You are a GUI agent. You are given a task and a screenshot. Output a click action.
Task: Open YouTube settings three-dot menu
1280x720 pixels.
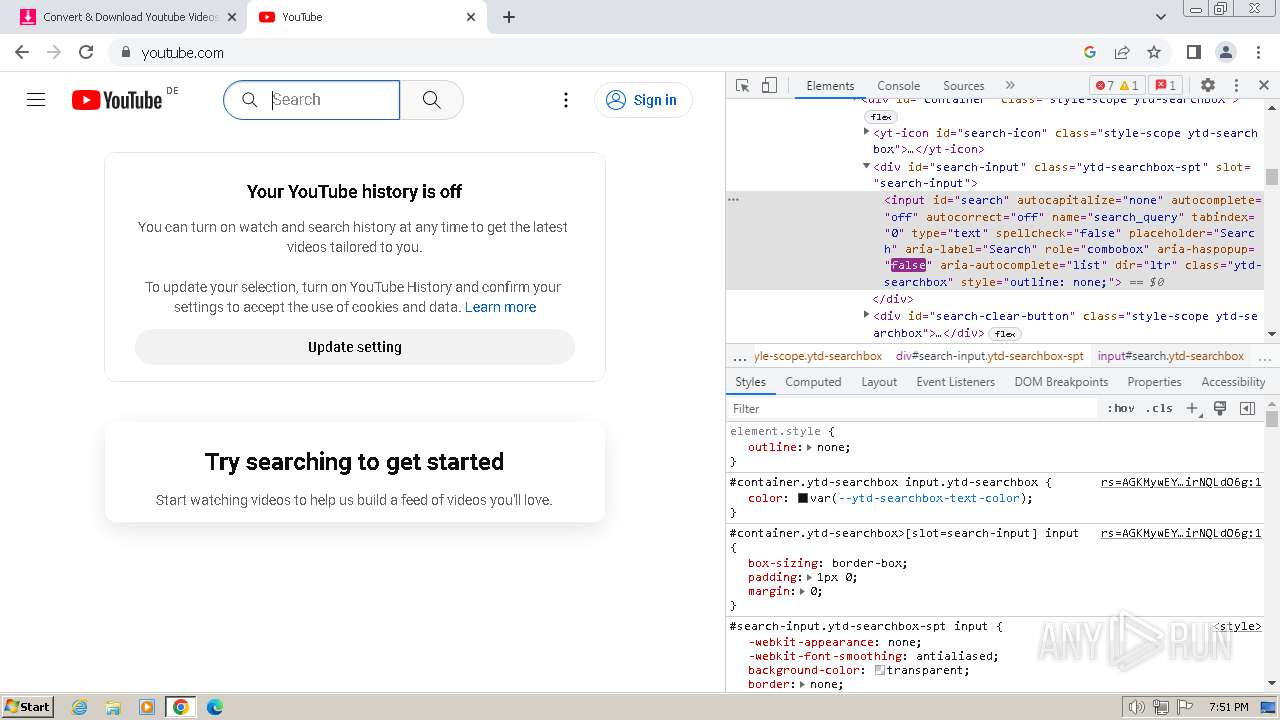(x=566, y=100)
